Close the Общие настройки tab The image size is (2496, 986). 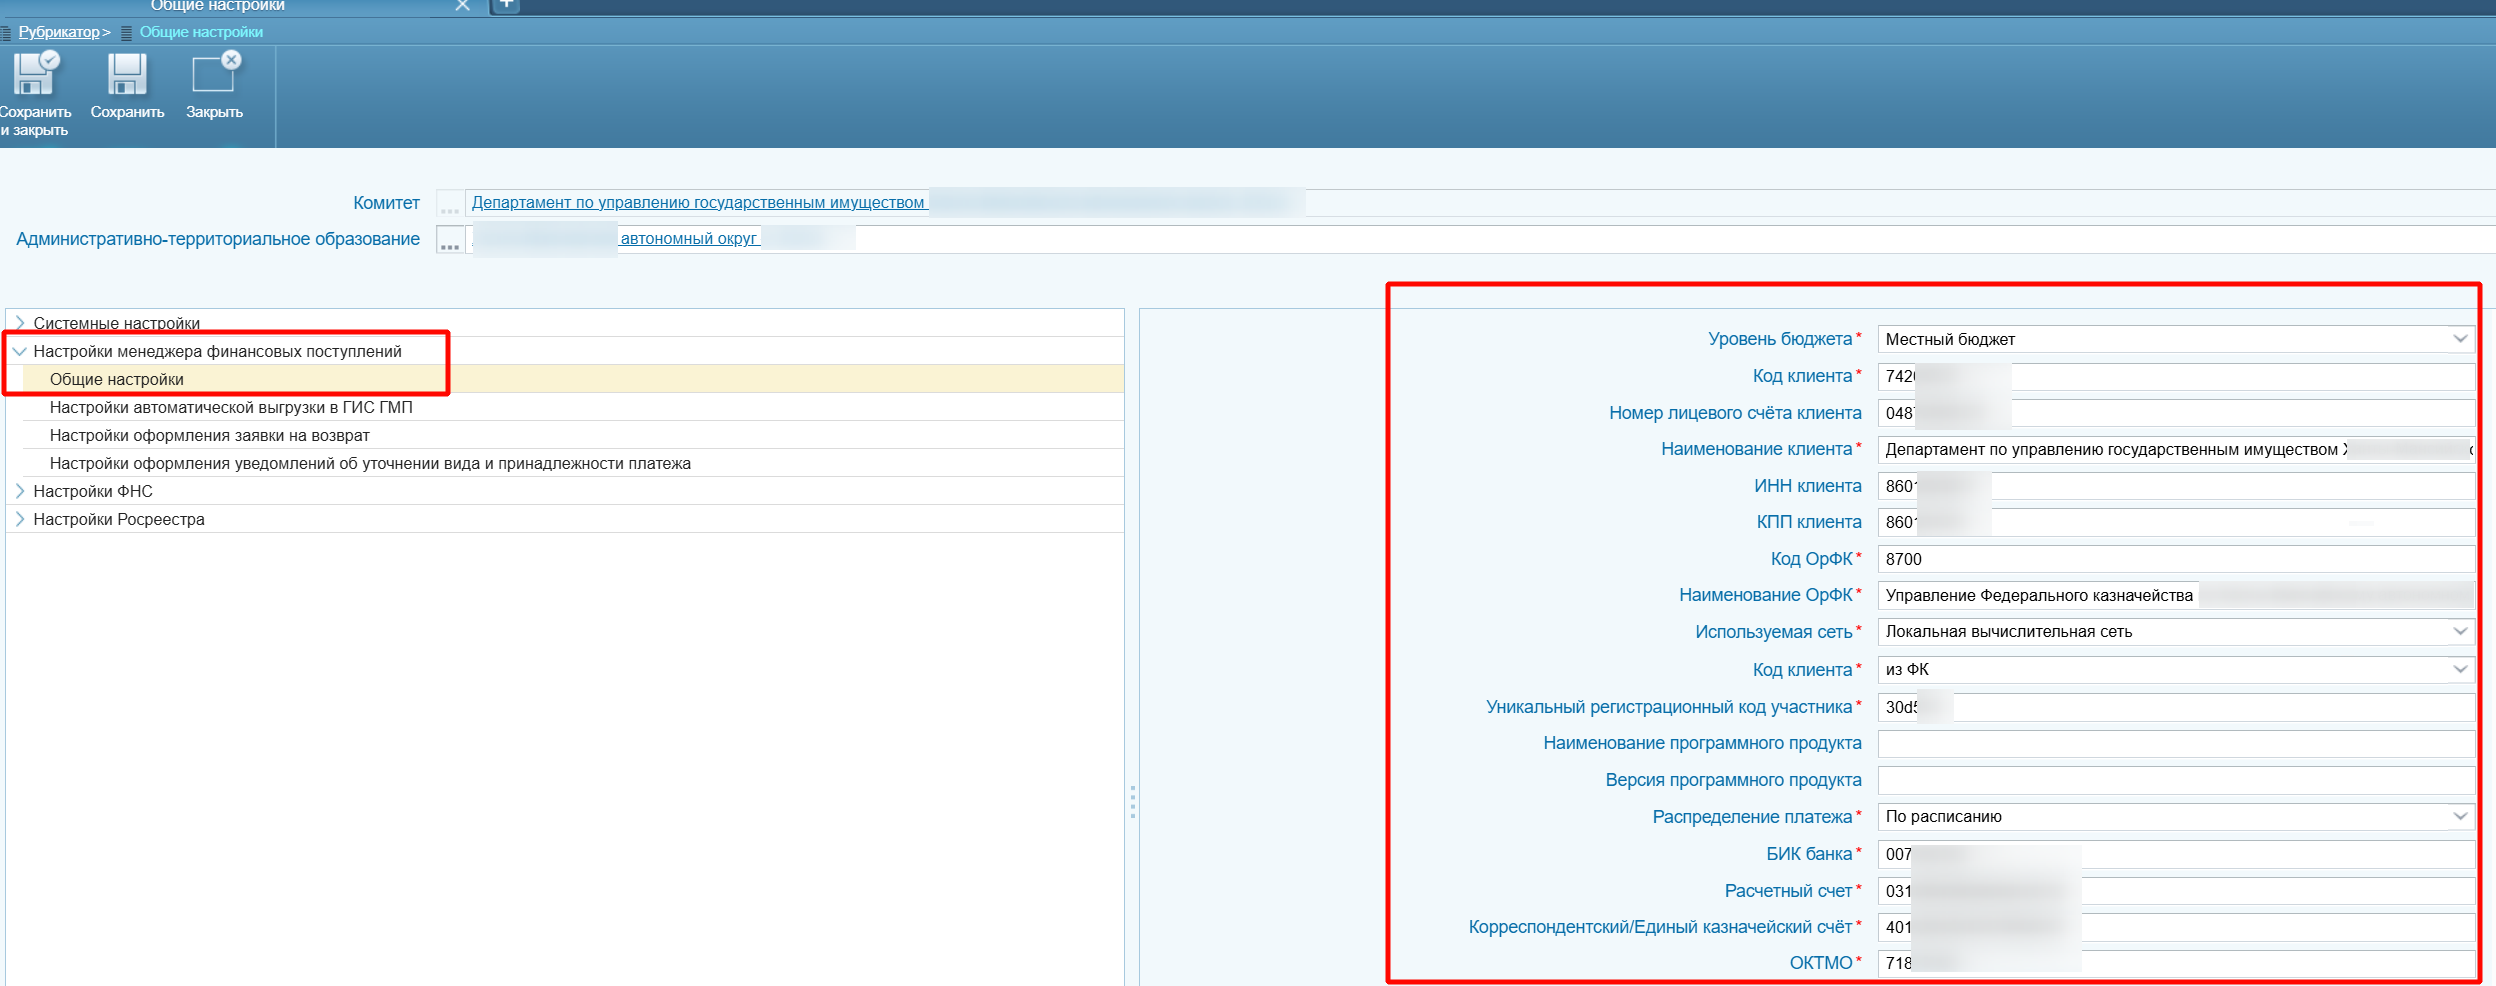(462, 6)
